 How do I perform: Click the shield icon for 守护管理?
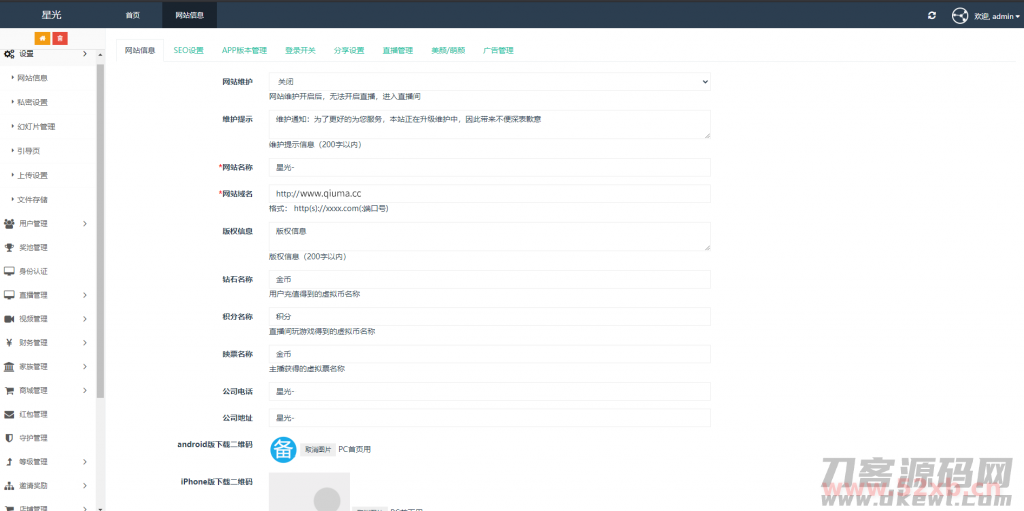pos(9,438)
